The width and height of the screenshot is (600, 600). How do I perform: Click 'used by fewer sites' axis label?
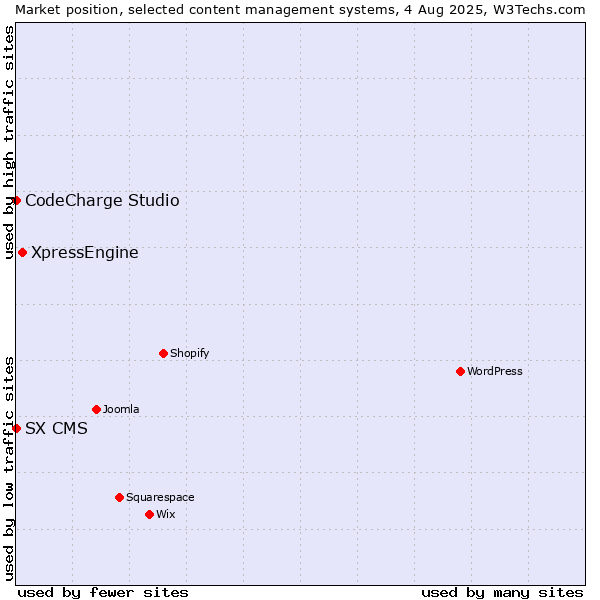tap(103, 592)
